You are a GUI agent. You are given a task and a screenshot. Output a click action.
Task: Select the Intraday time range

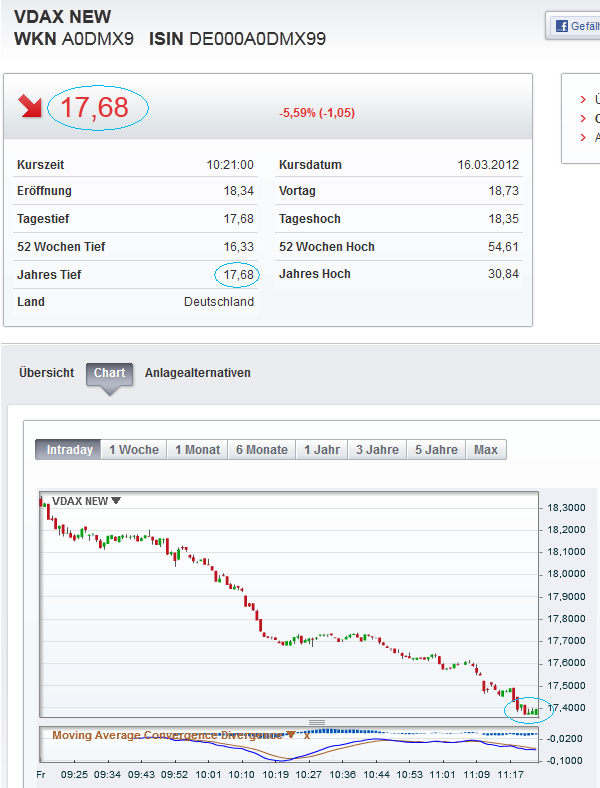coord(69,449)
